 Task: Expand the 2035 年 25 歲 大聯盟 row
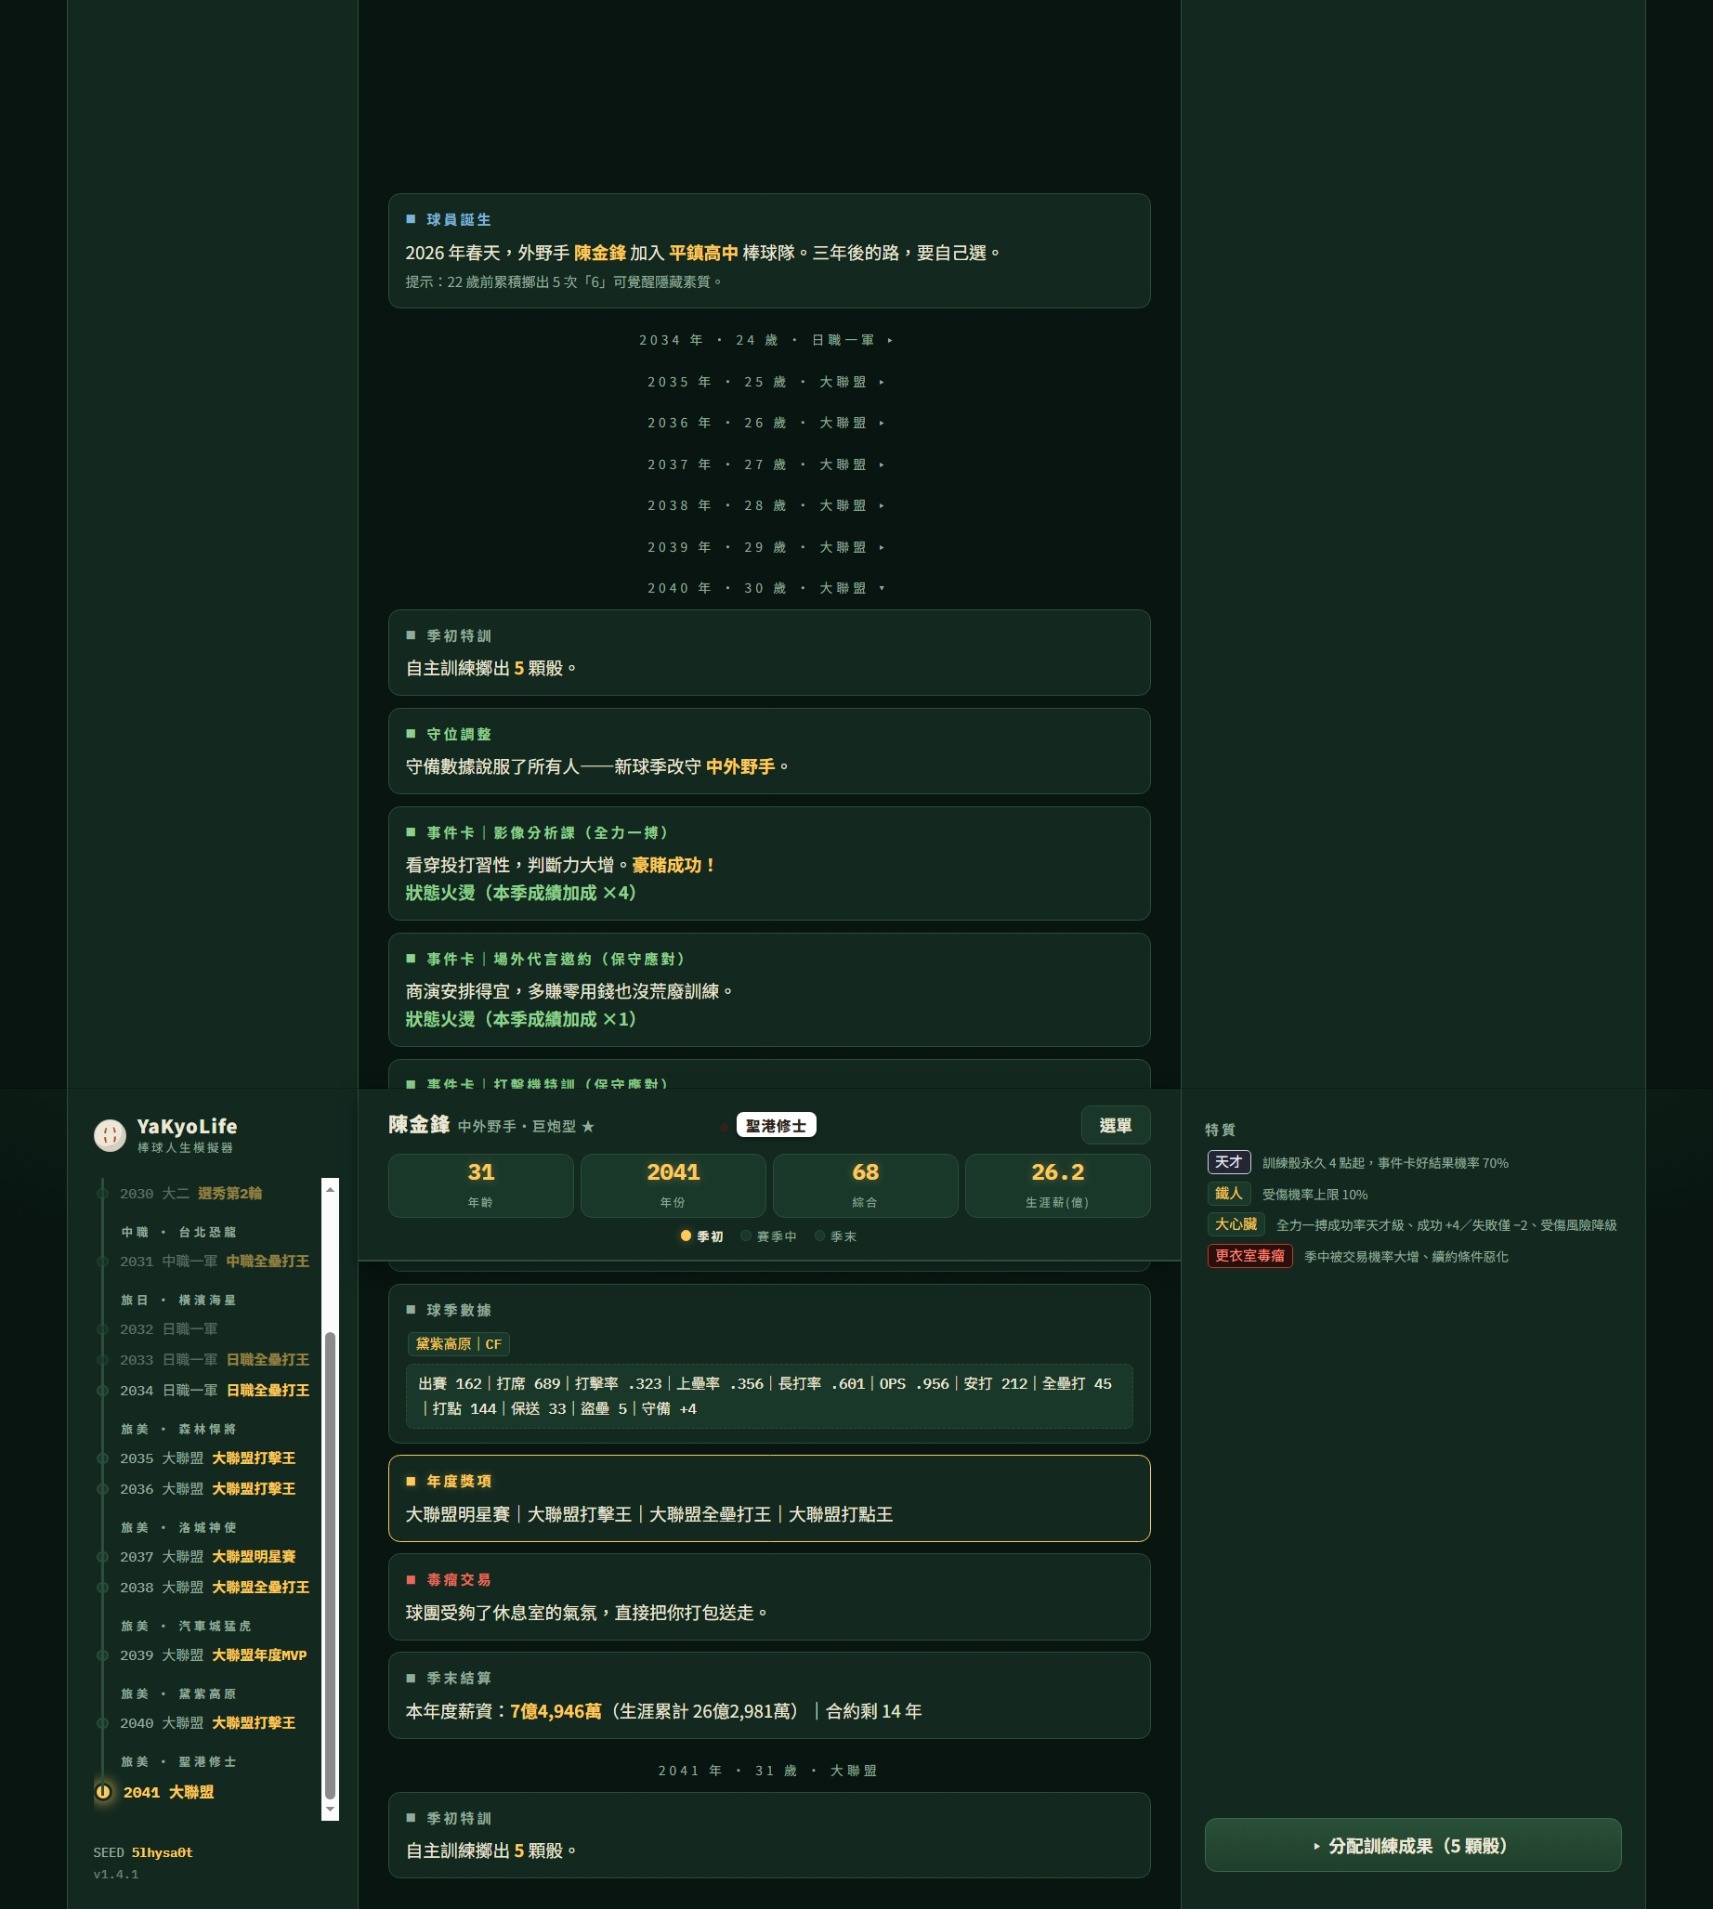pyautogui.click(x=767, y=382)
